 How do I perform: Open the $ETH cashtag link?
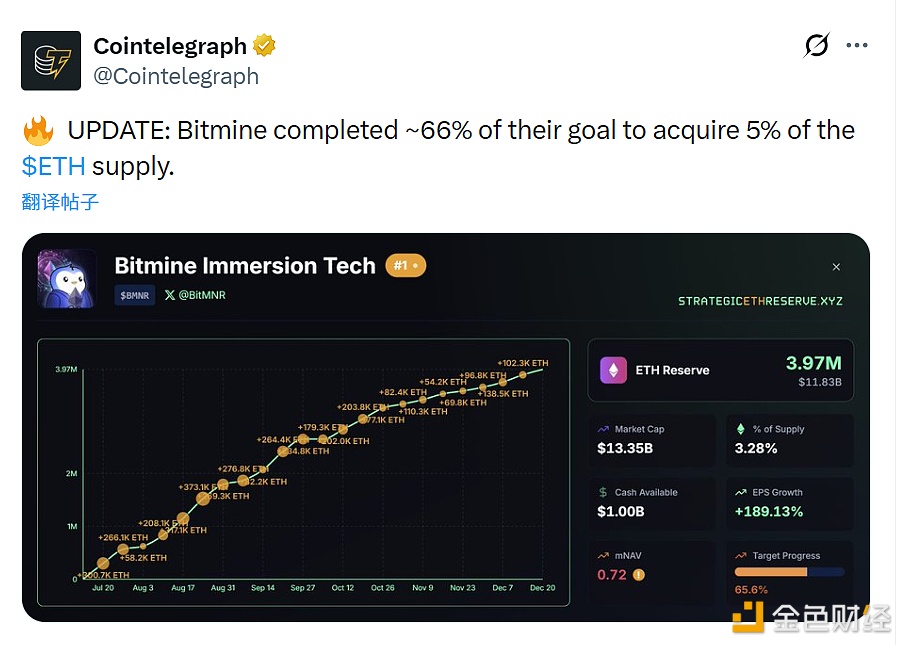tap(52, 165)
